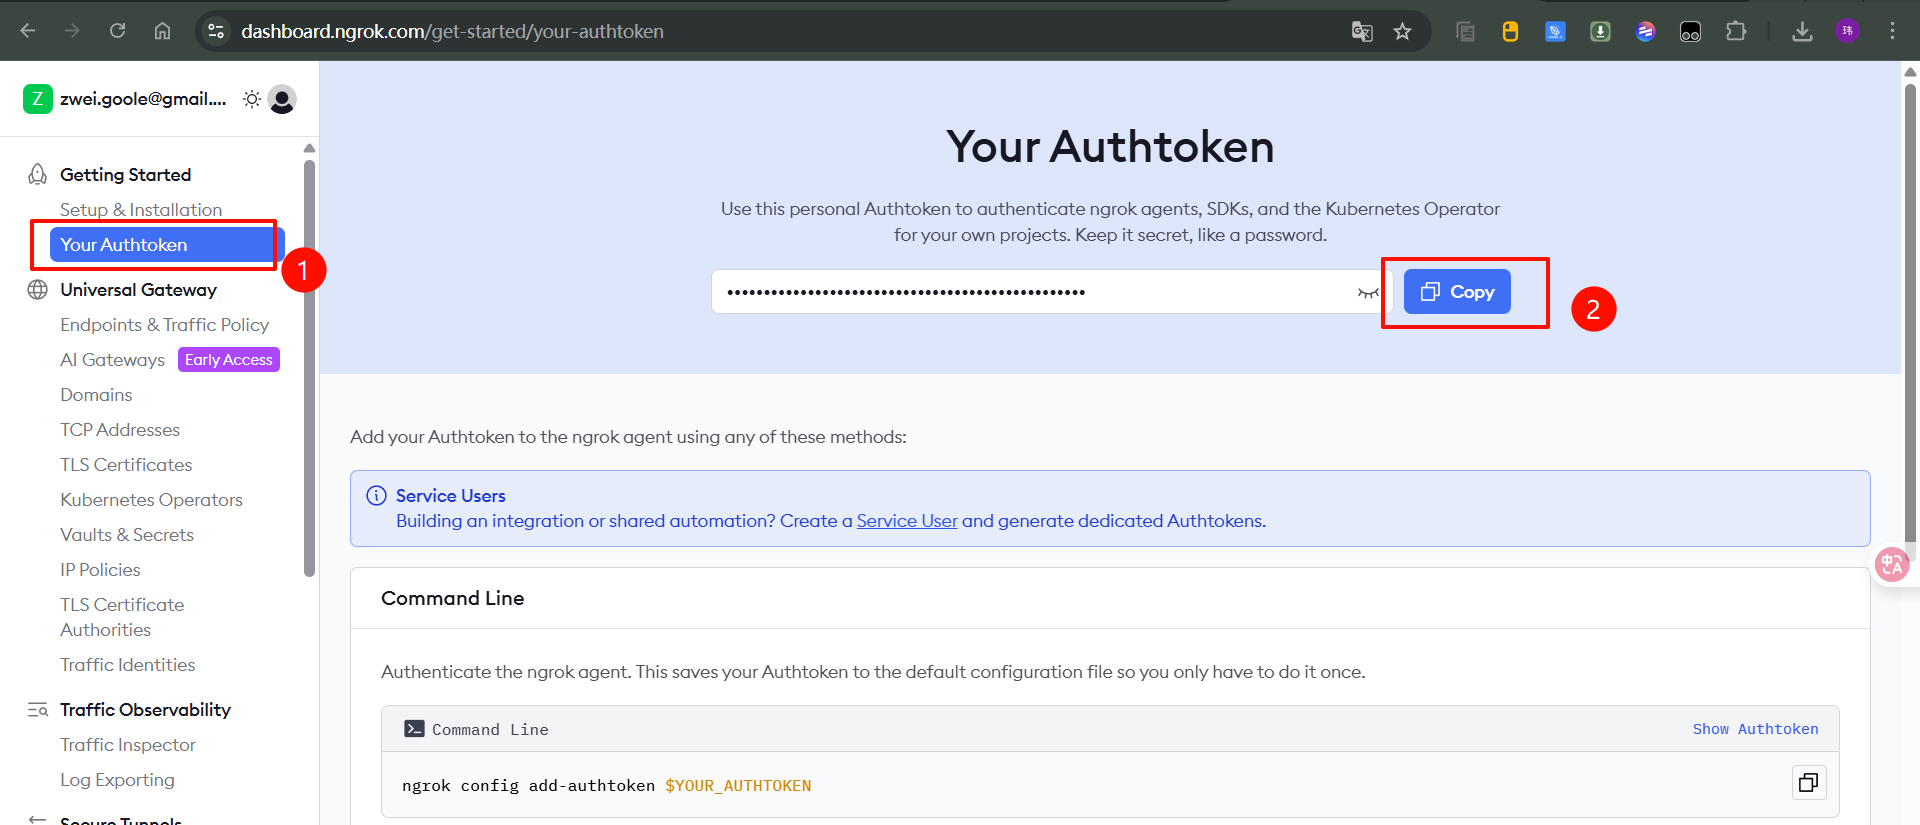The height and width of the screenshot is (825, 1920).
Task: Click the round striped extension icon
Action: (1645, 31)
